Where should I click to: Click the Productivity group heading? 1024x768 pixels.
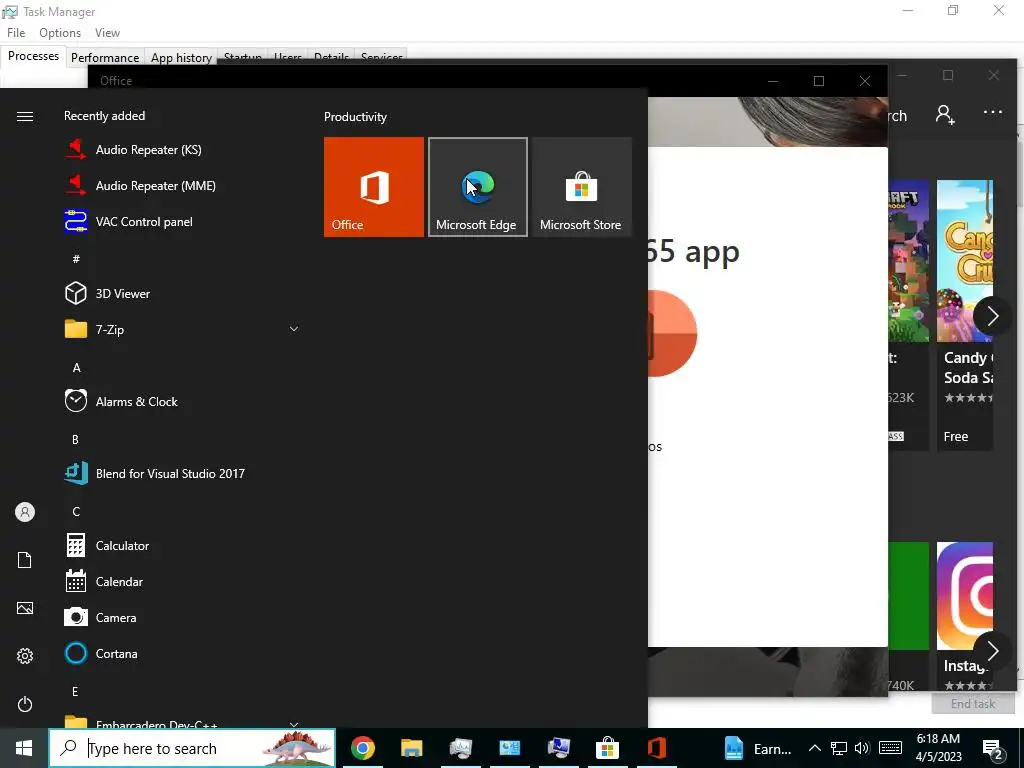[355, 117]
